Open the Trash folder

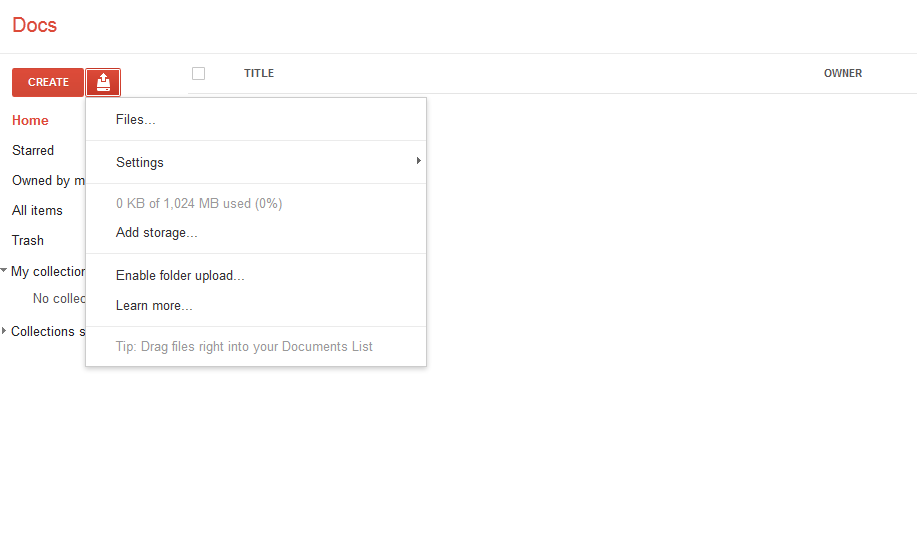(27, 240)
